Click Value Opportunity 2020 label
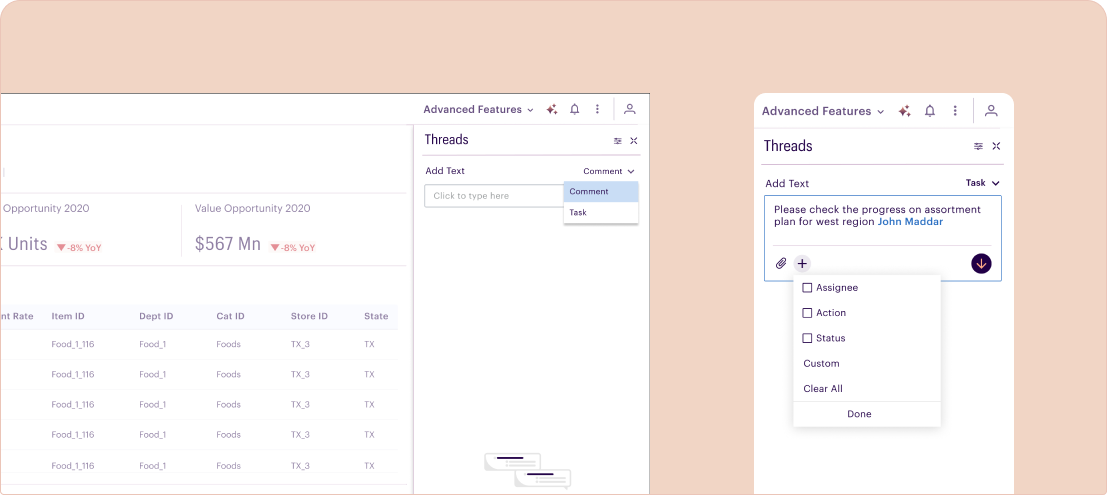The image size is (1107, 495). click(253, 208)
